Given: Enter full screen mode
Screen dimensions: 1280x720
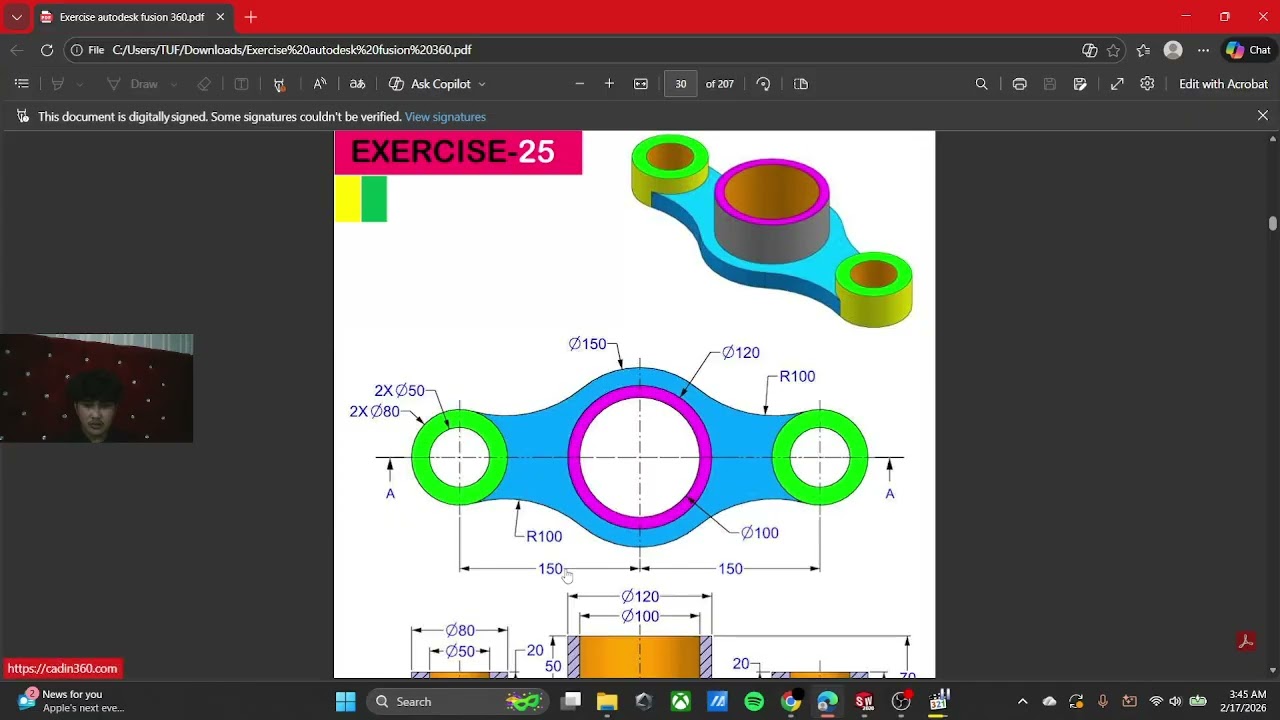Looking at the screenshot, I should [x=1117, y=84].
